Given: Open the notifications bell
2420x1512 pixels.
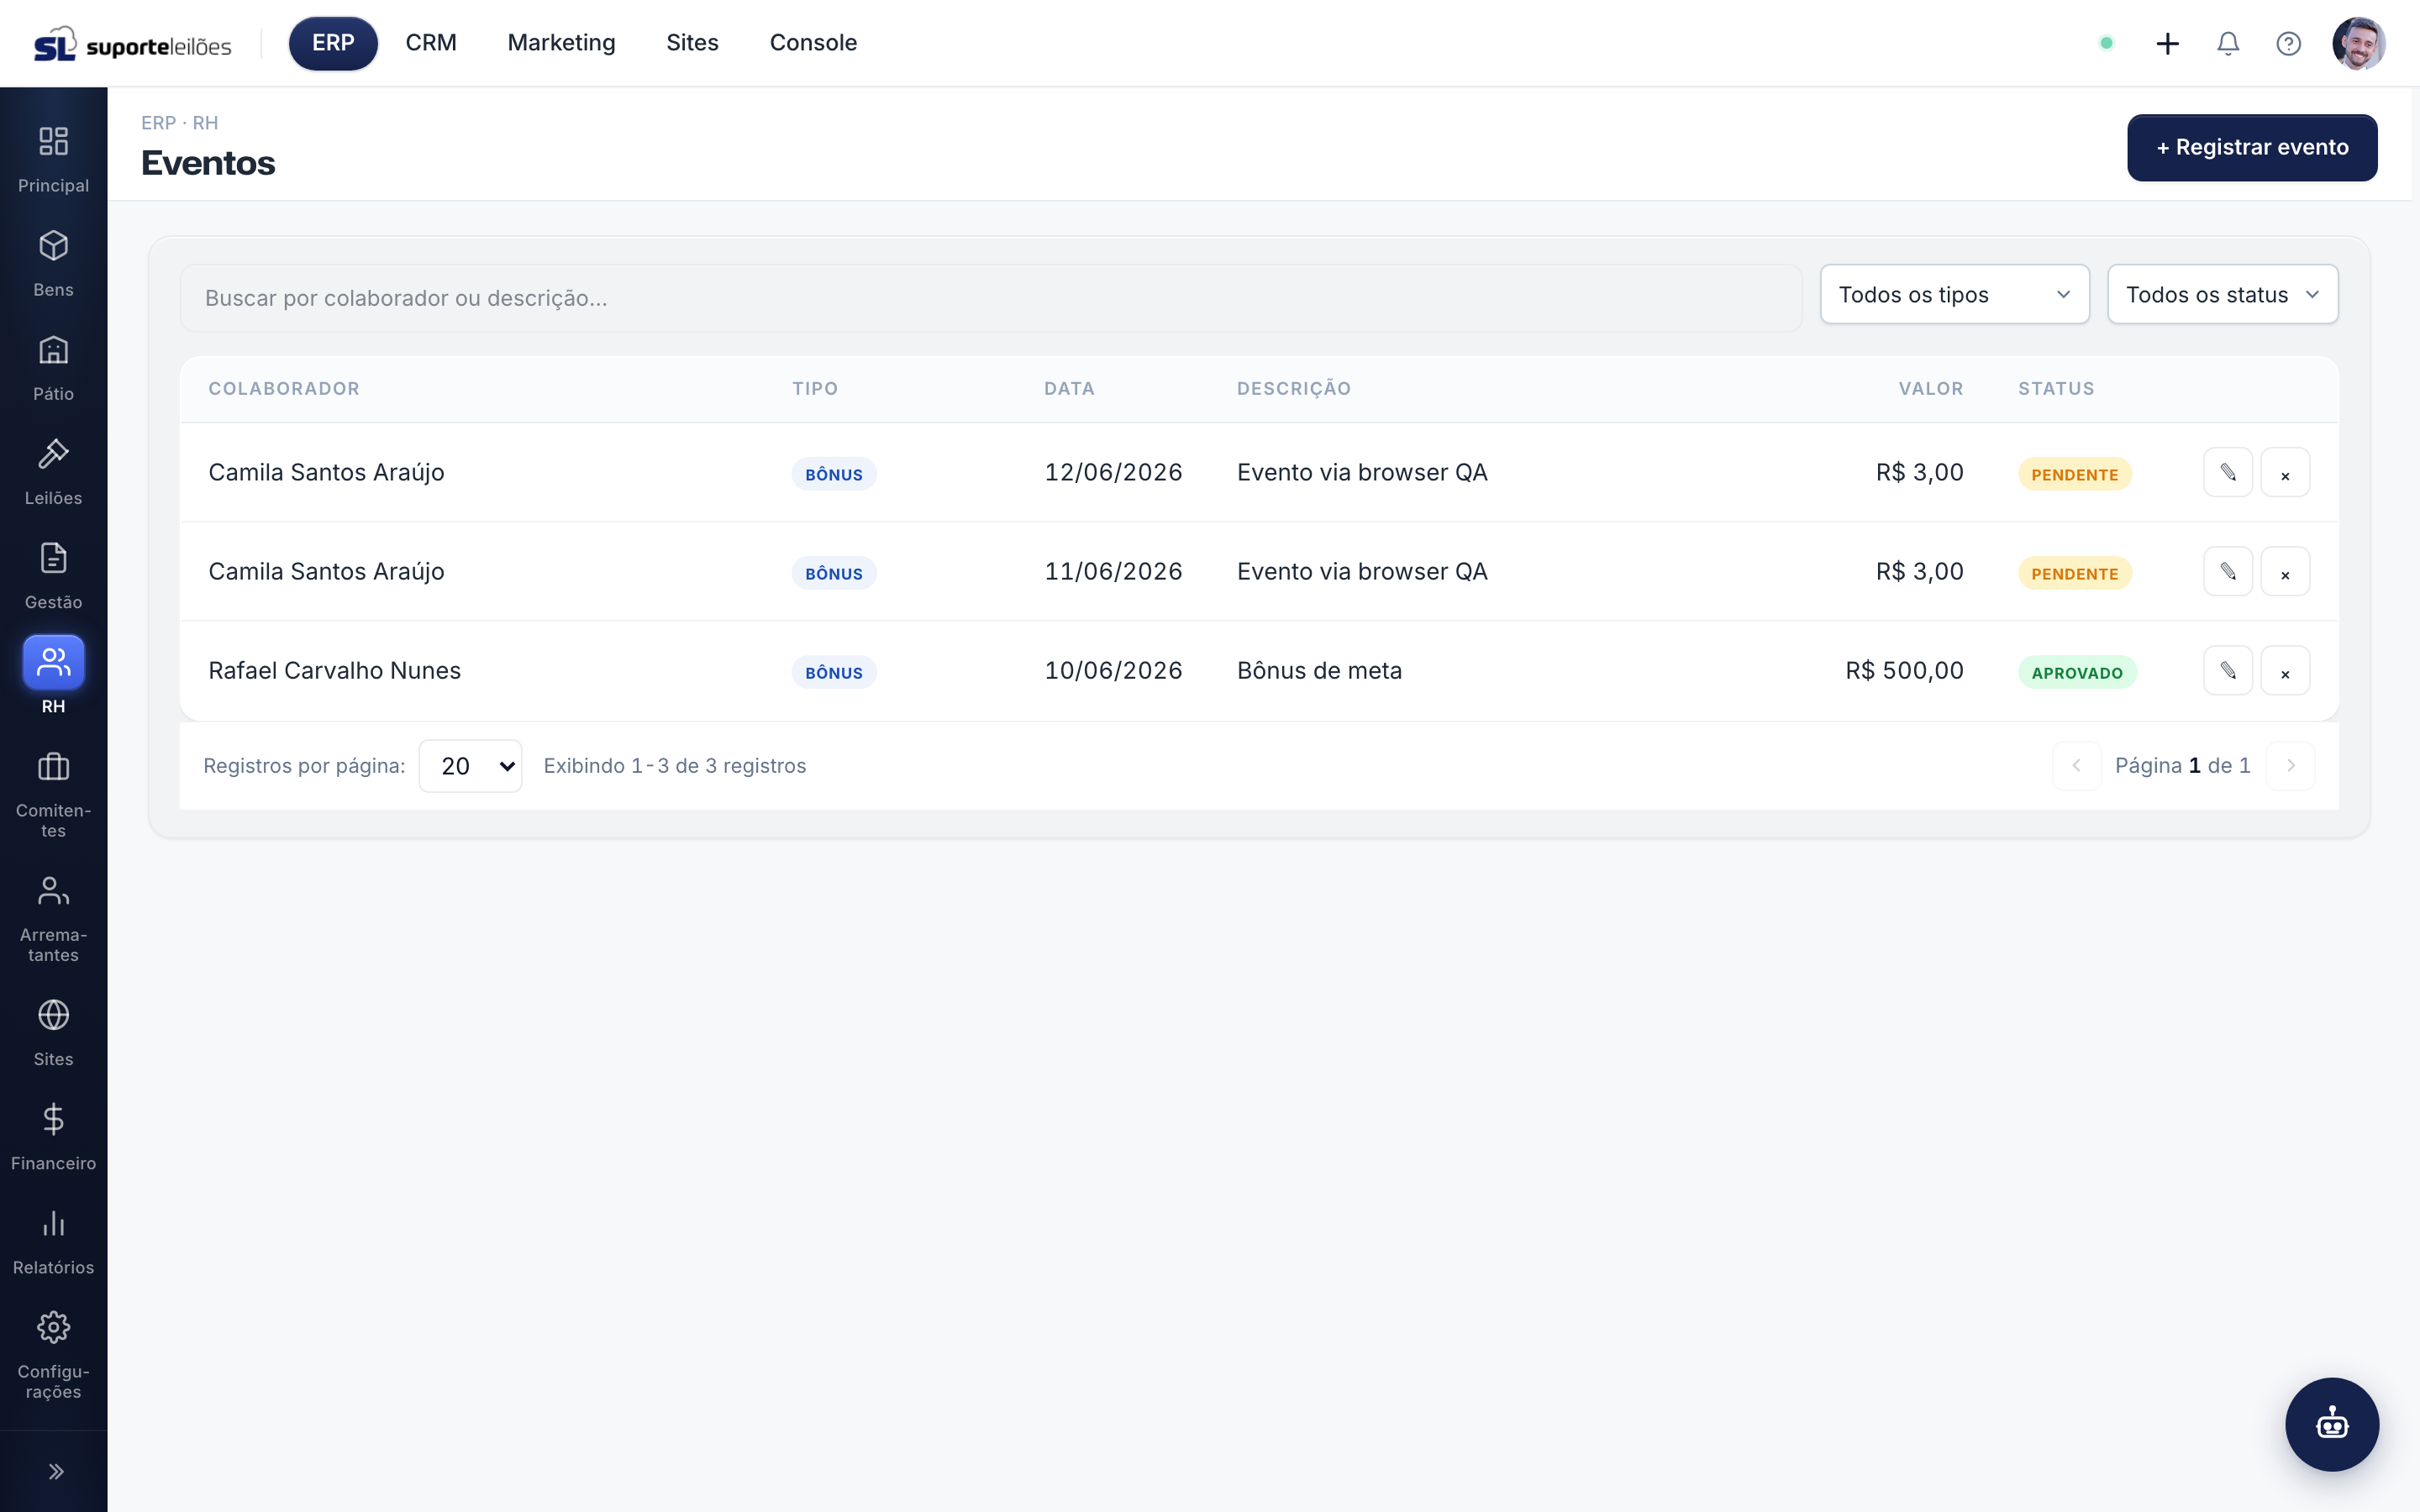Looking at the screenshot, I should pos(2227,43).
